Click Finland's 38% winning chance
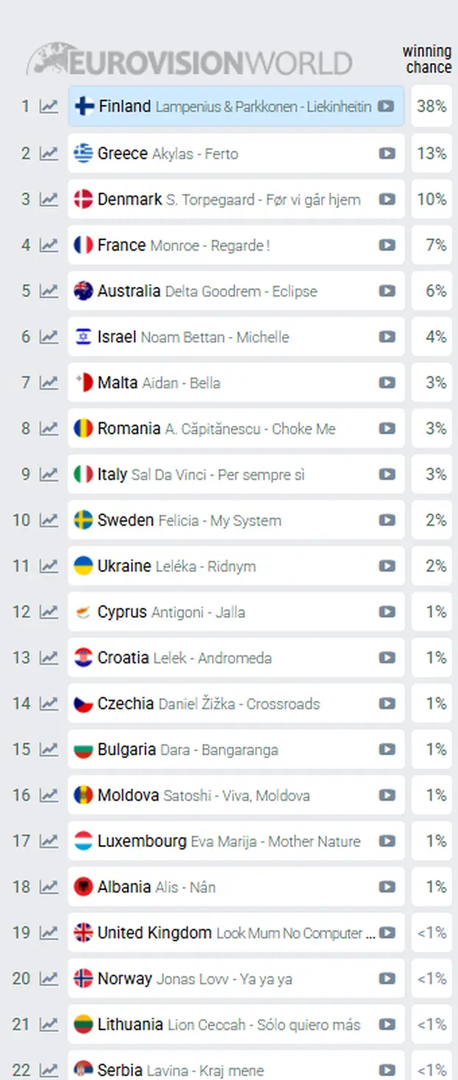458x1080 pixels. pos(432,106)
